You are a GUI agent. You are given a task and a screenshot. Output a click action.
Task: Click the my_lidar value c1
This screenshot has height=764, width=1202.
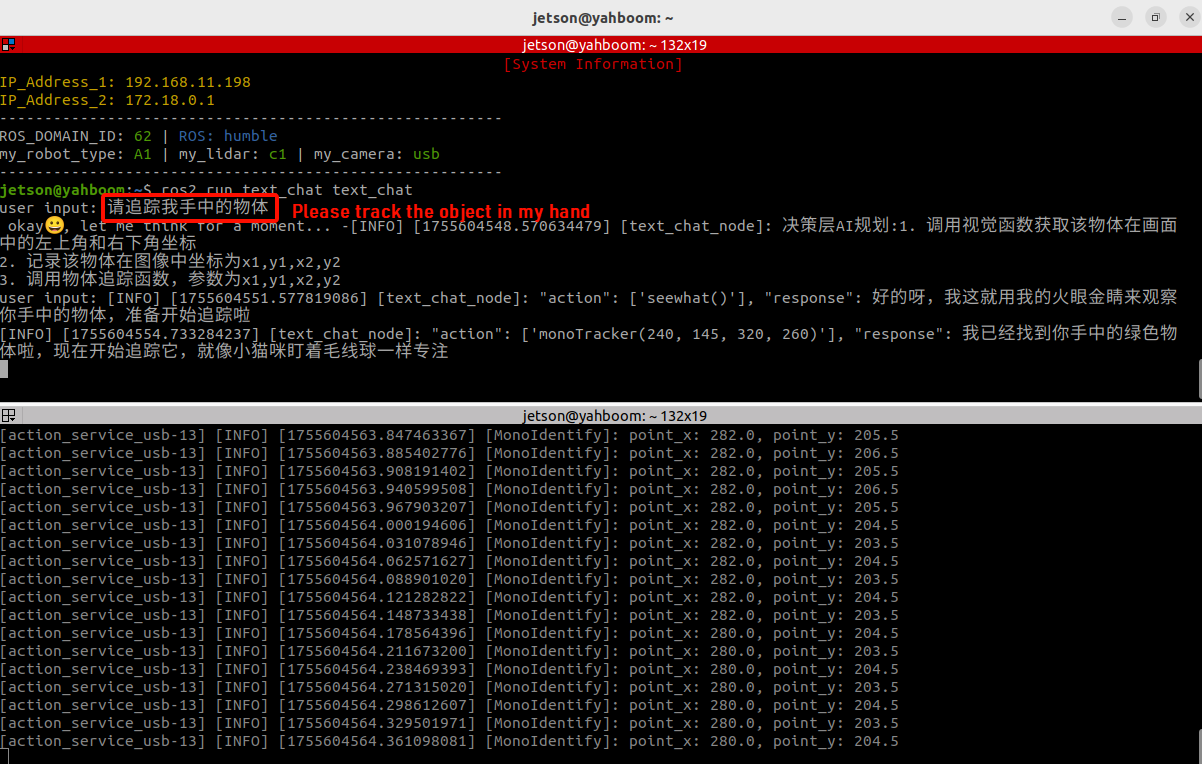[x=277, y=154]
